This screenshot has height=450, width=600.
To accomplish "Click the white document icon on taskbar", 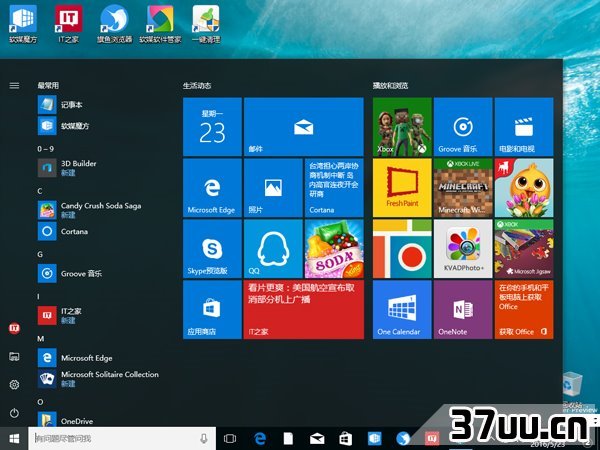I will pos(288,439).
